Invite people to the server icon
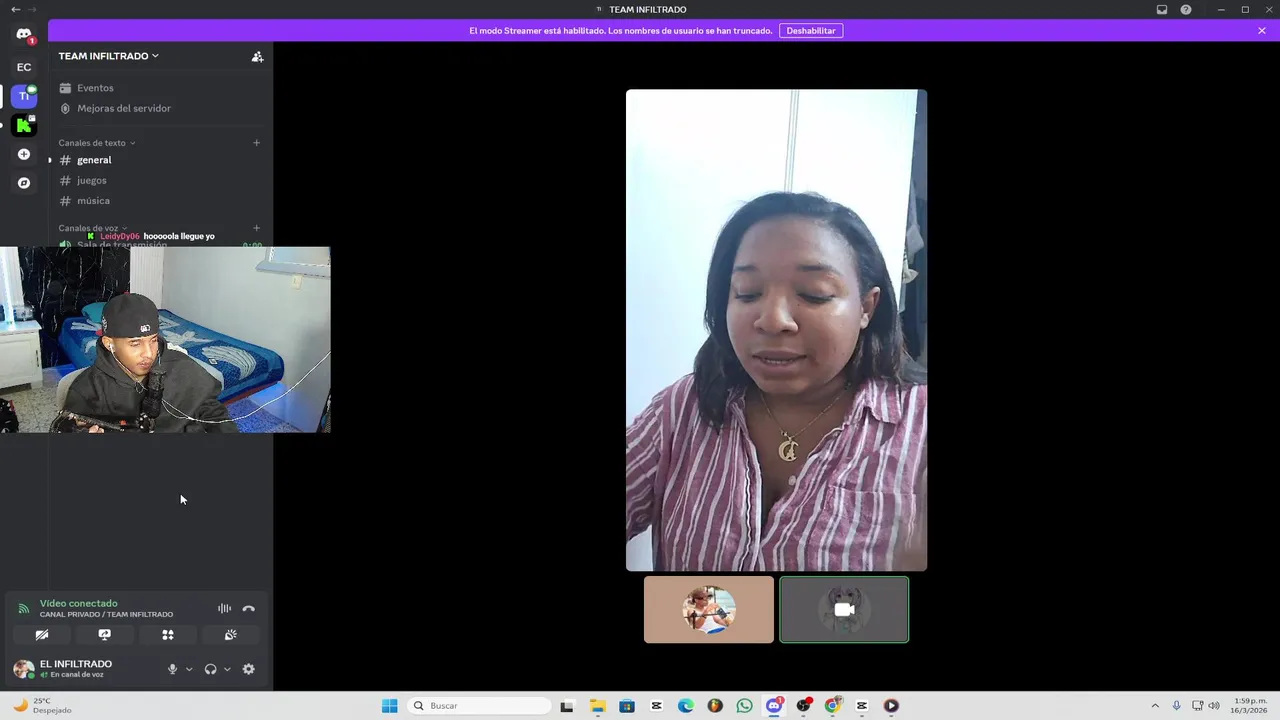 click(x=257, y=56)
